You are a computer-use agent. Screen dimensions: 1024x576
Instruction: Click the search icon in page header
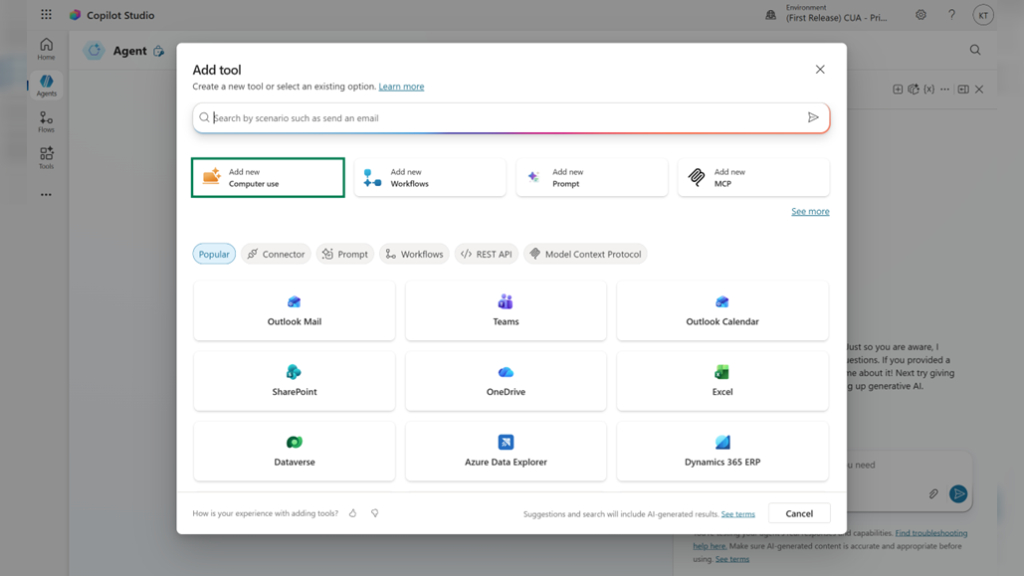pyautogui.click(x=975, y=50)
